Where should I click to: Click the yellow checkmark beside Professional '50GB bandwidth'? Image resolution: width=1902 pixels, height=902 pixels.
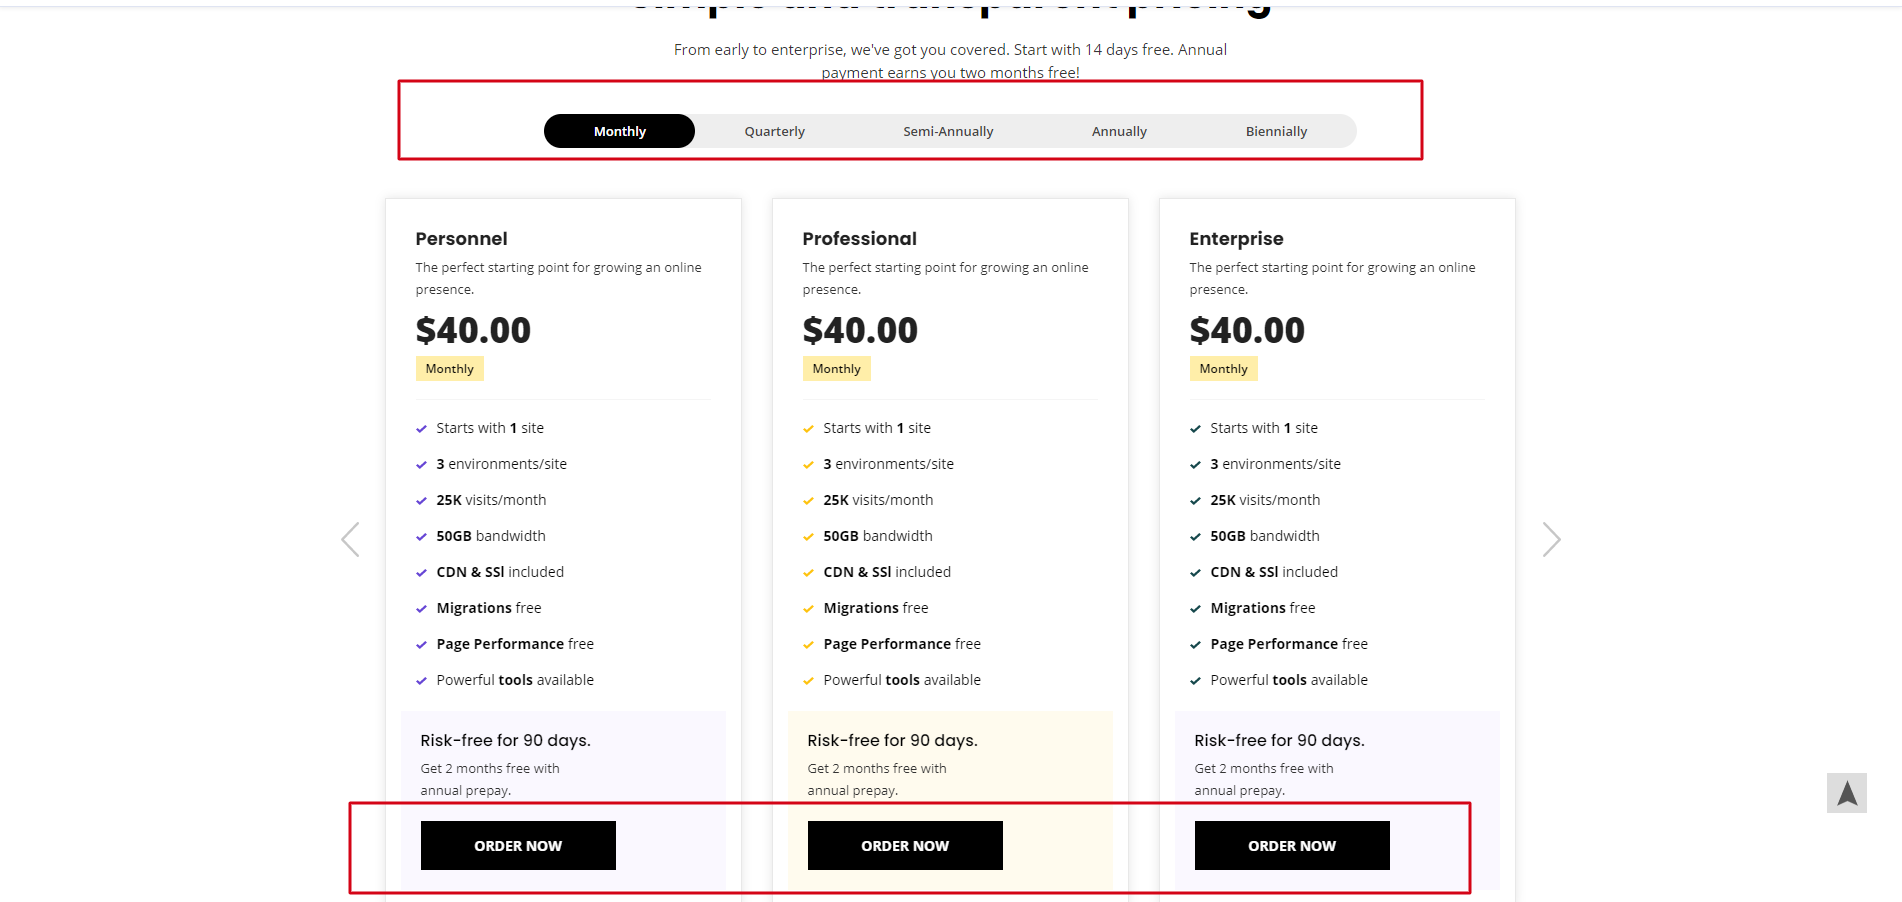[808, 537]
